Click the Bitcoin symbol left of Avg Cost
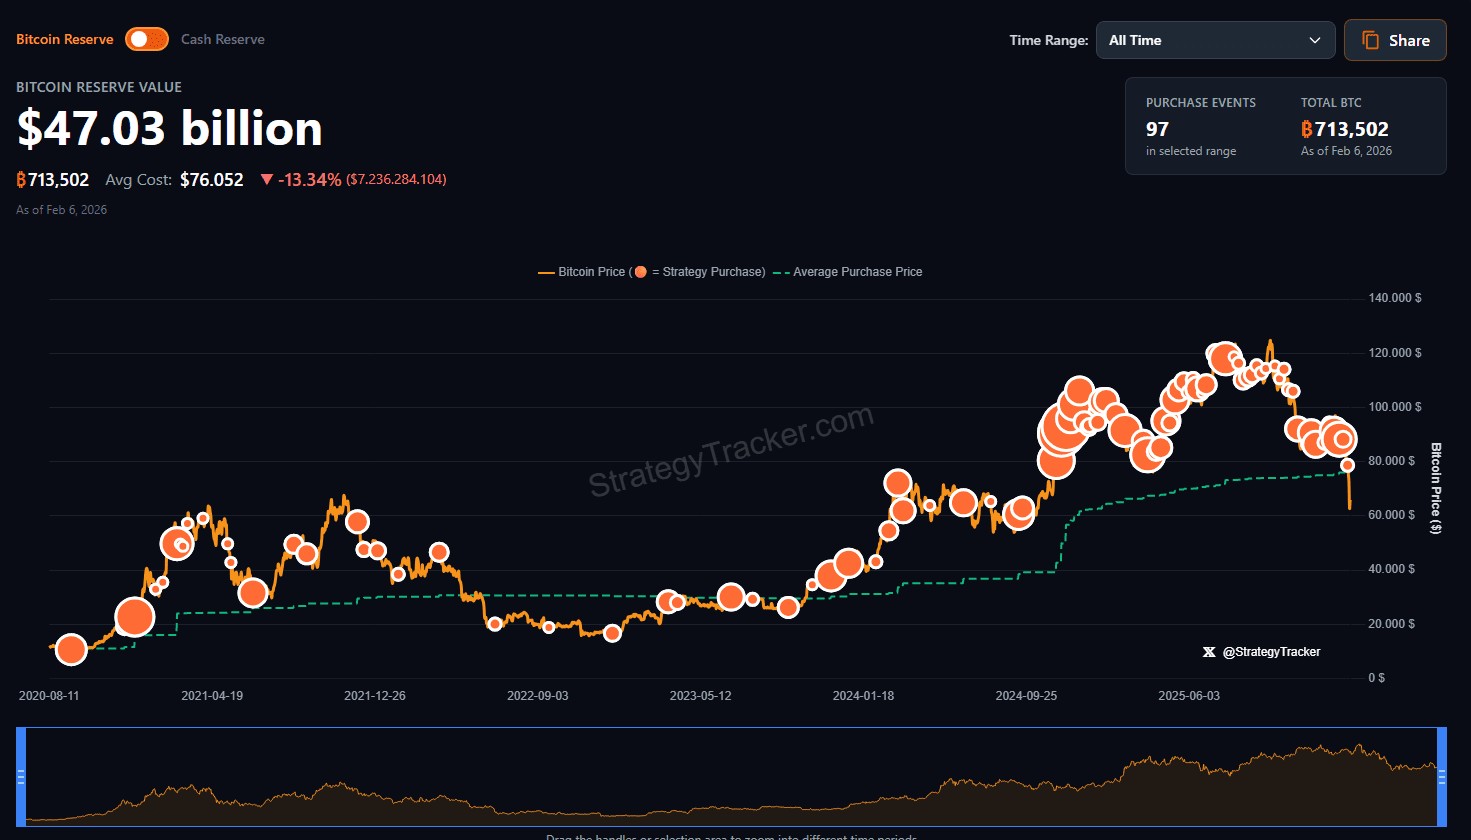Viewport: 1471px width, 840px height. point(21,180)
